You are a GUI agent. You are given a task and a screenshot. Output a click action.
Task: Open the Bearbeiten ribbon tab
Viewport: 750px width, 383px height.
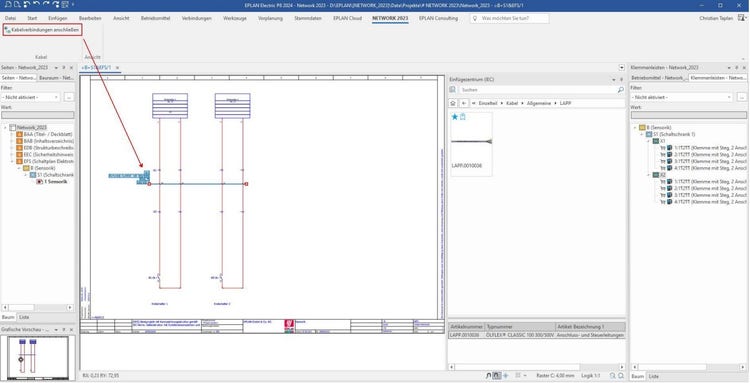tap(90, 18)
